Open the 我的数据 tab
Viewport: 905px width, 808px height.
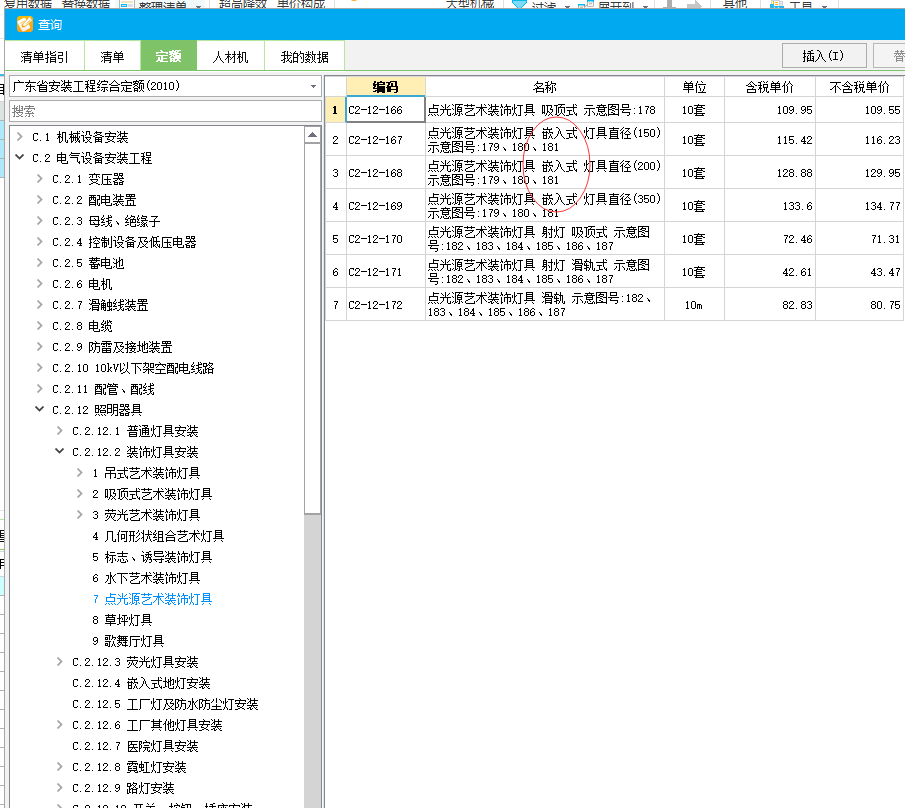tap(304, 57)
